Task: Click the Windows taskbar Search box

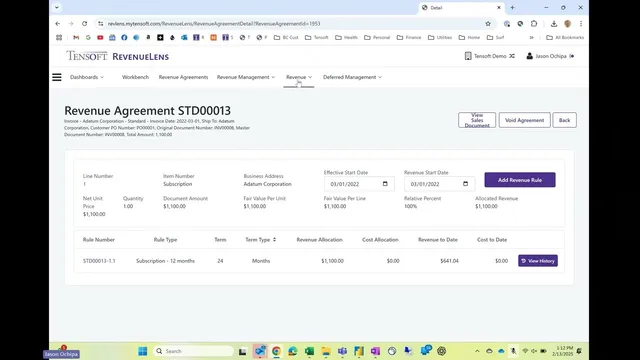Action: tap(193, 351)
